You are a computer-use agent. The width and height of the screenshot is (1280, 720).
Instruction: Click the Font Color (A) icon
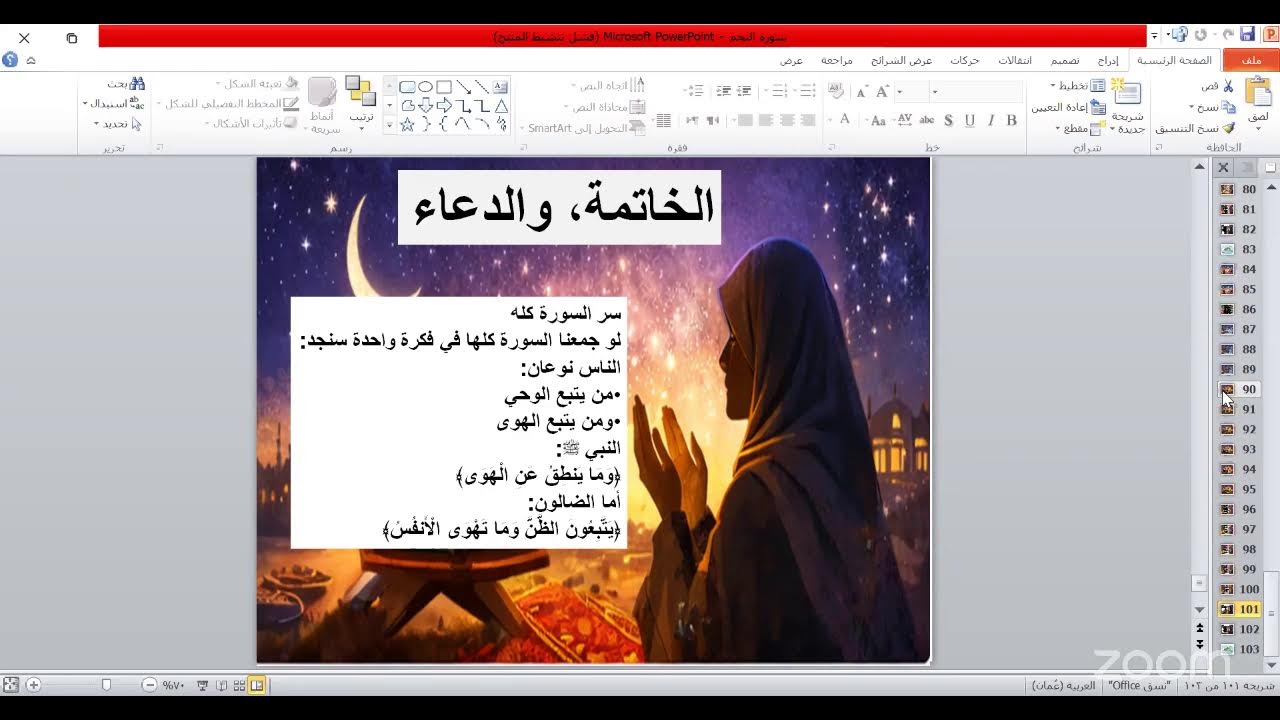(844, 120)
